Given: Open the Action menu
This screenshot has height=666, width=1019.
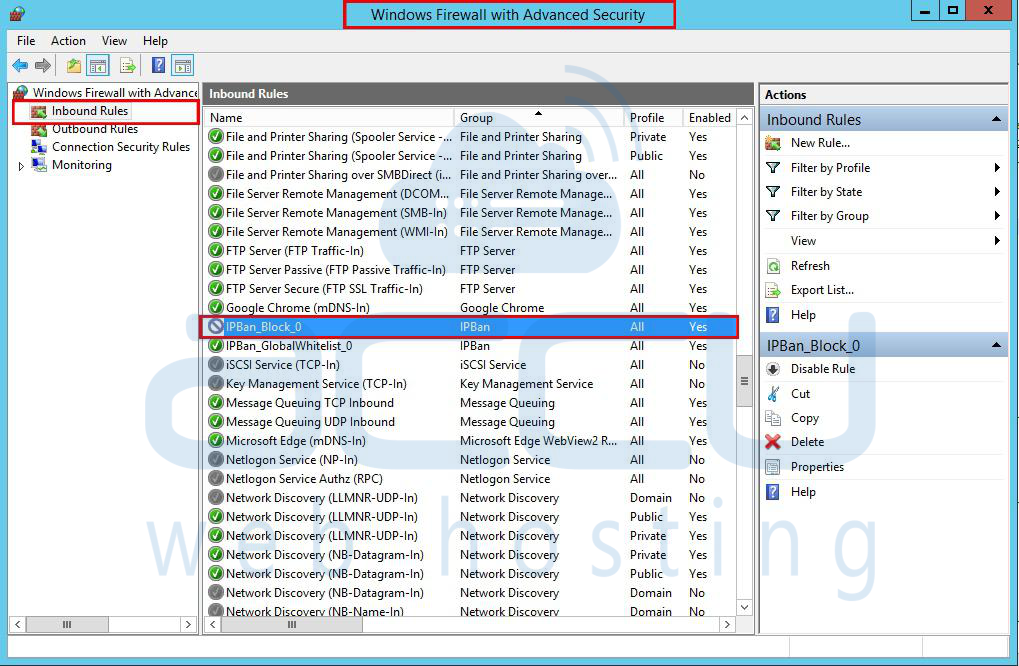Looking at the screenshot, I should (x=68, y=41).
